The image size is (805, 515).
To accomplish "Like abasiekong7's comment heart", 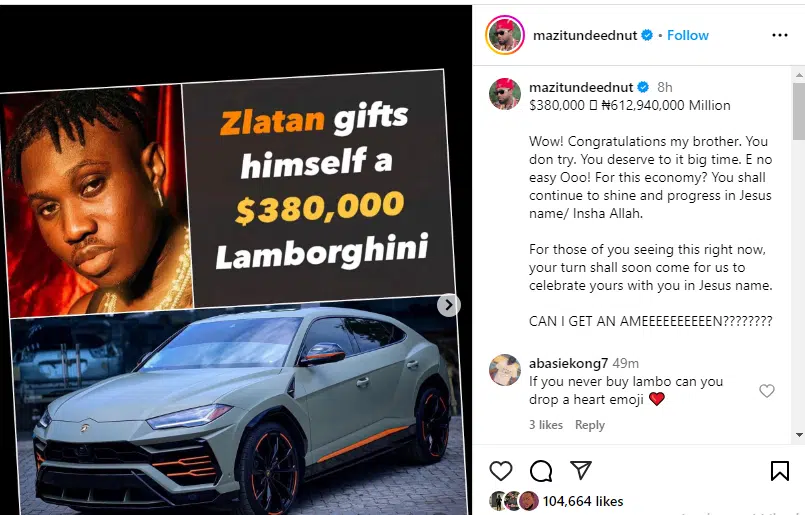I will (x=766, y=391).
